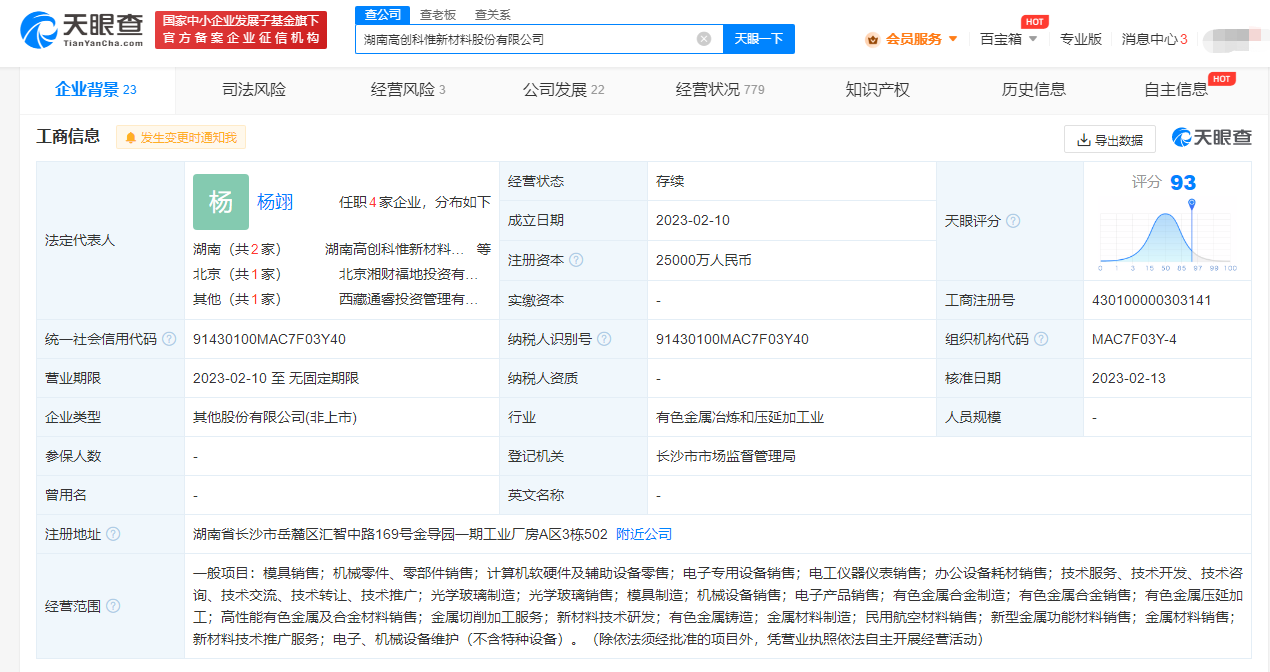This screenshot has width=1270, height=672.
Task: Select the 成立日期 value 2023-02-10
Action: tap(692, 221)
